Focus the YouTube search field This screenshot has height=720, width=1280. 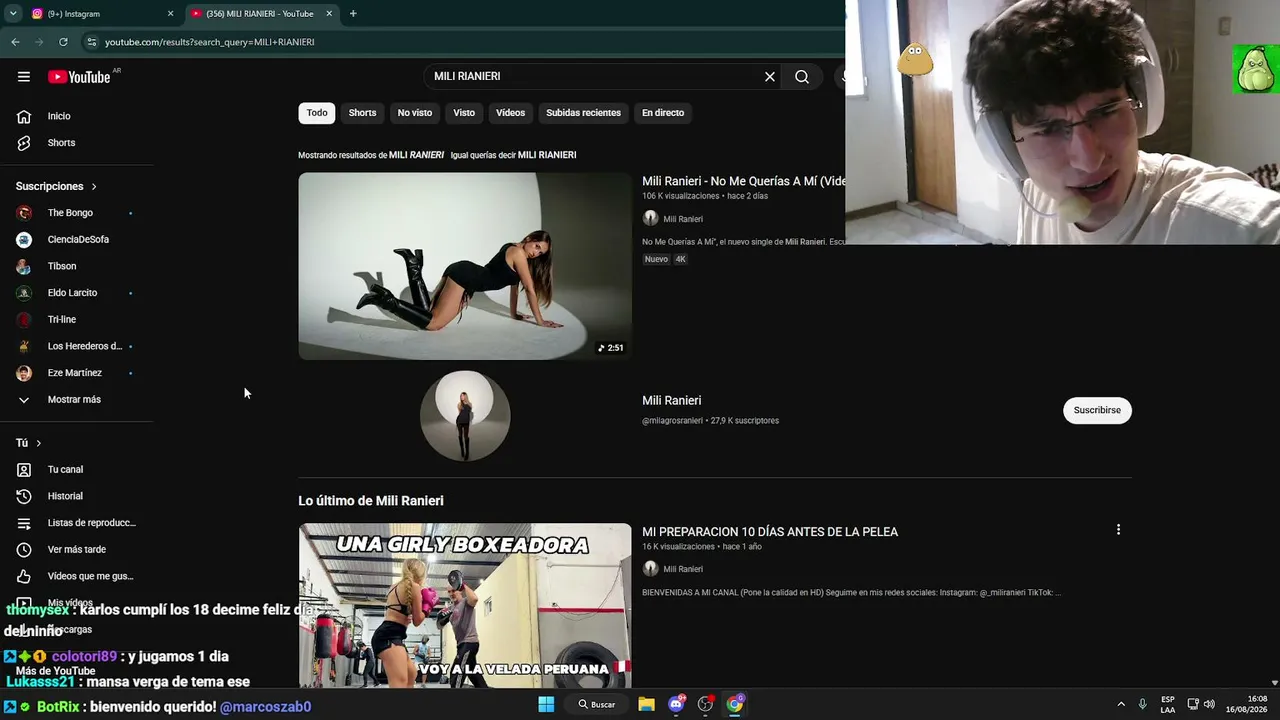595,77
